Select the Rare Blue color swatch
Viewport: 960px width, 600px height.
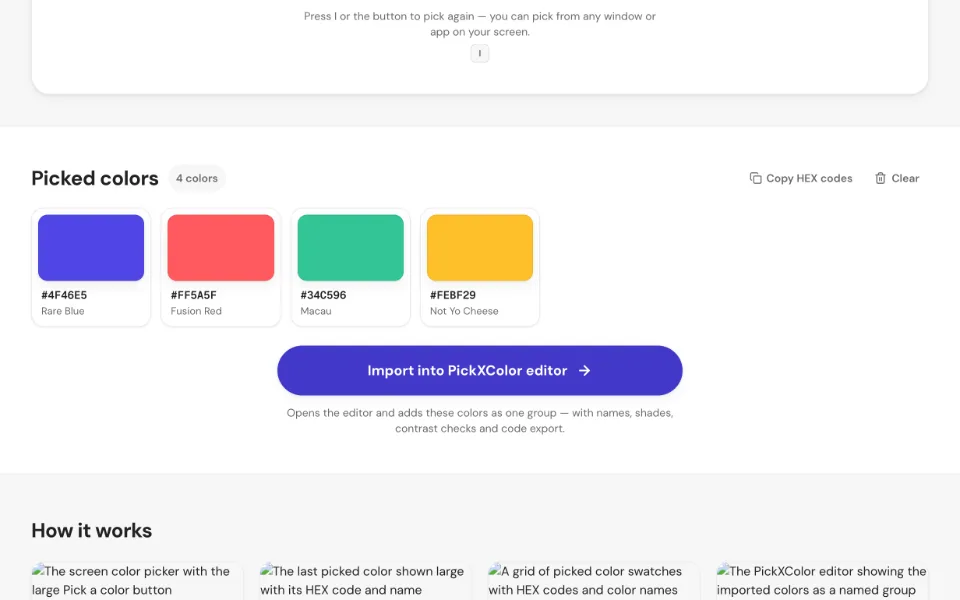91,247
